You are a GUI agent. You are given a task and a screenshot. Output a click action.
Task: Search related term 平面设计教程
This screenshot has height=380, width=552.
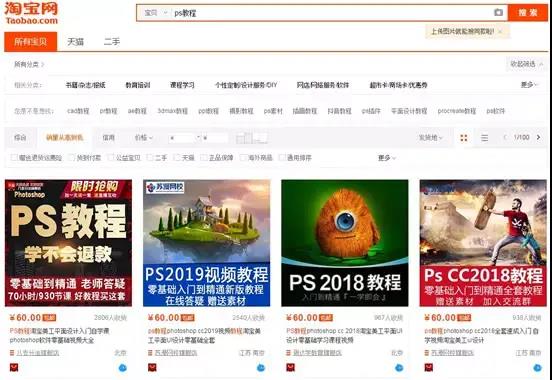pos(409,111)
